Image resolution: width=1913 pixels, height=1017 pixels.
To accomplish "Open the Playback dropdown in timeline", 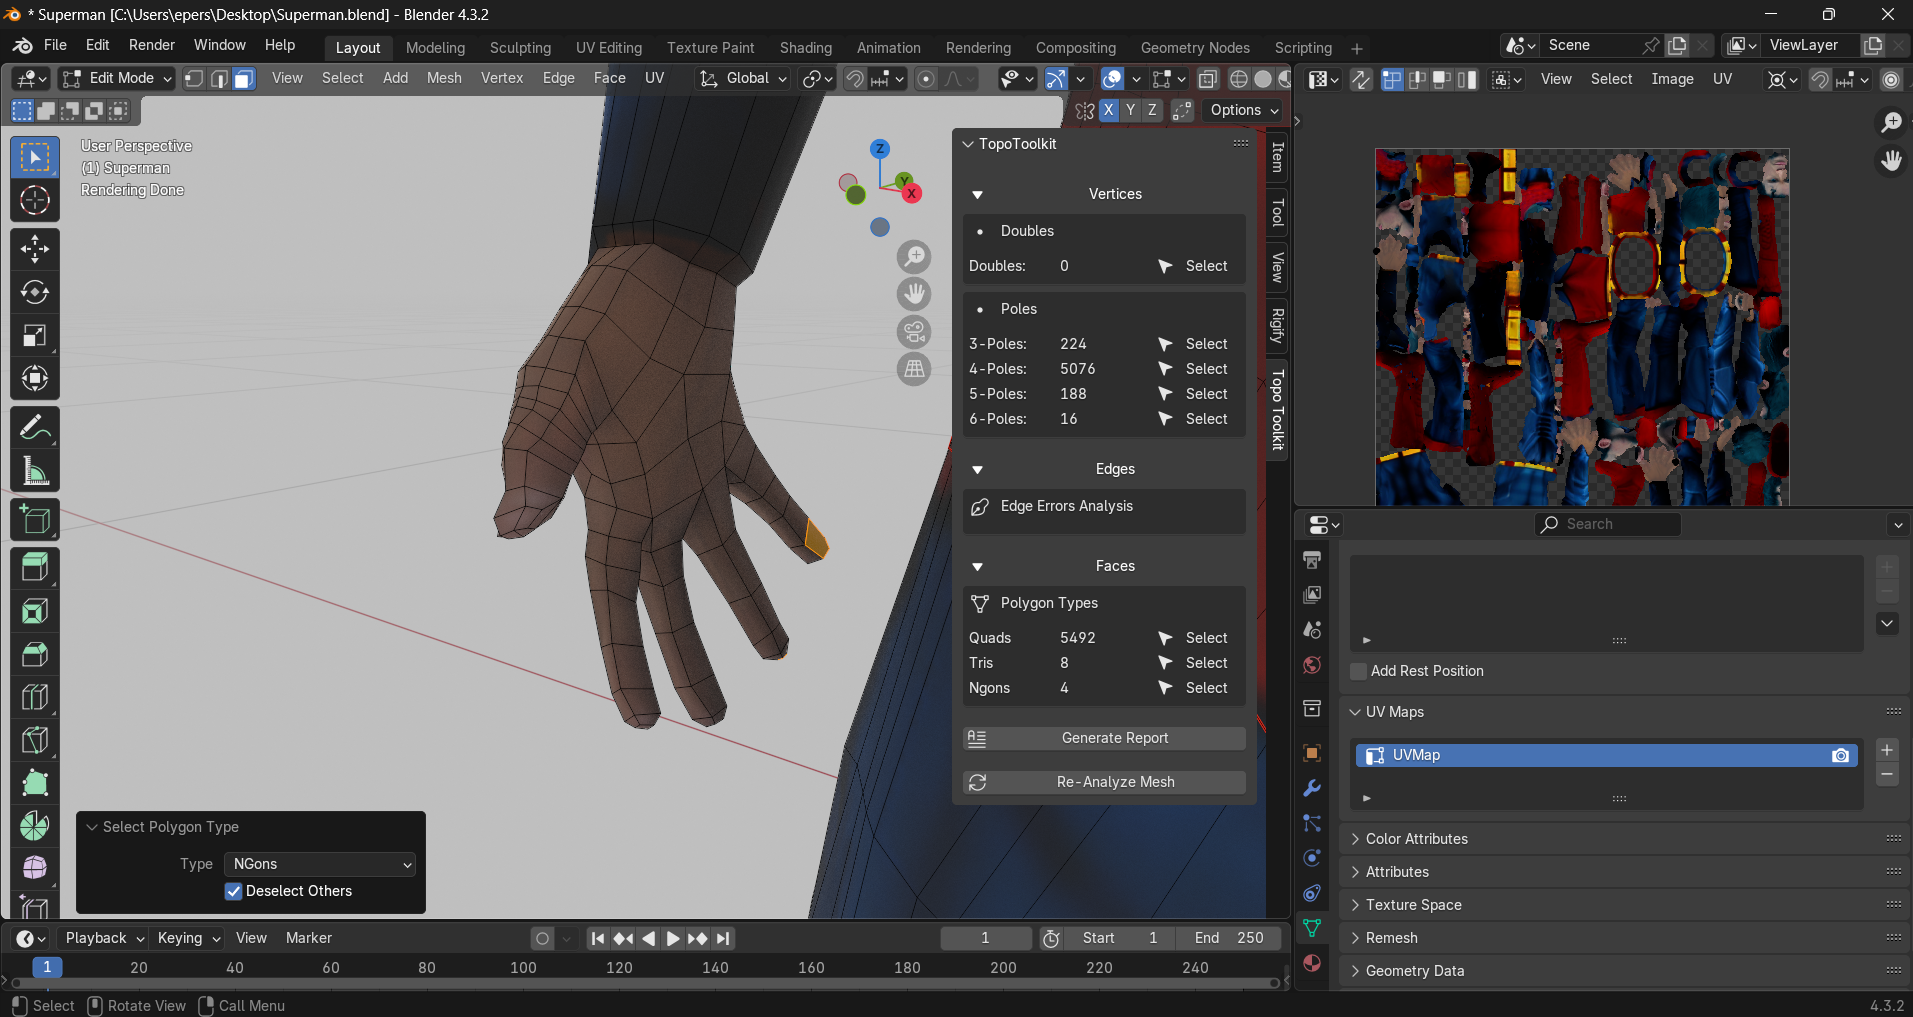I will pyautogui.click(x=103, y=938).
